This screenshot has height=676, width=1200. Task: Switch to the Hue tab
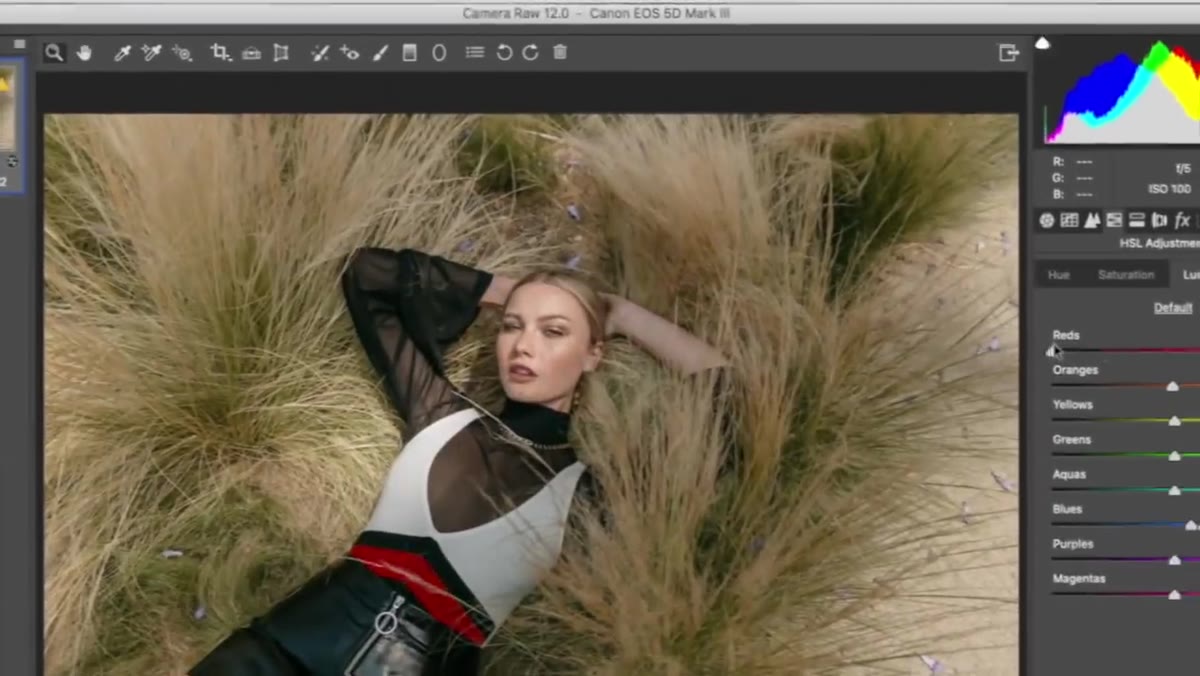coord(1058,275)
